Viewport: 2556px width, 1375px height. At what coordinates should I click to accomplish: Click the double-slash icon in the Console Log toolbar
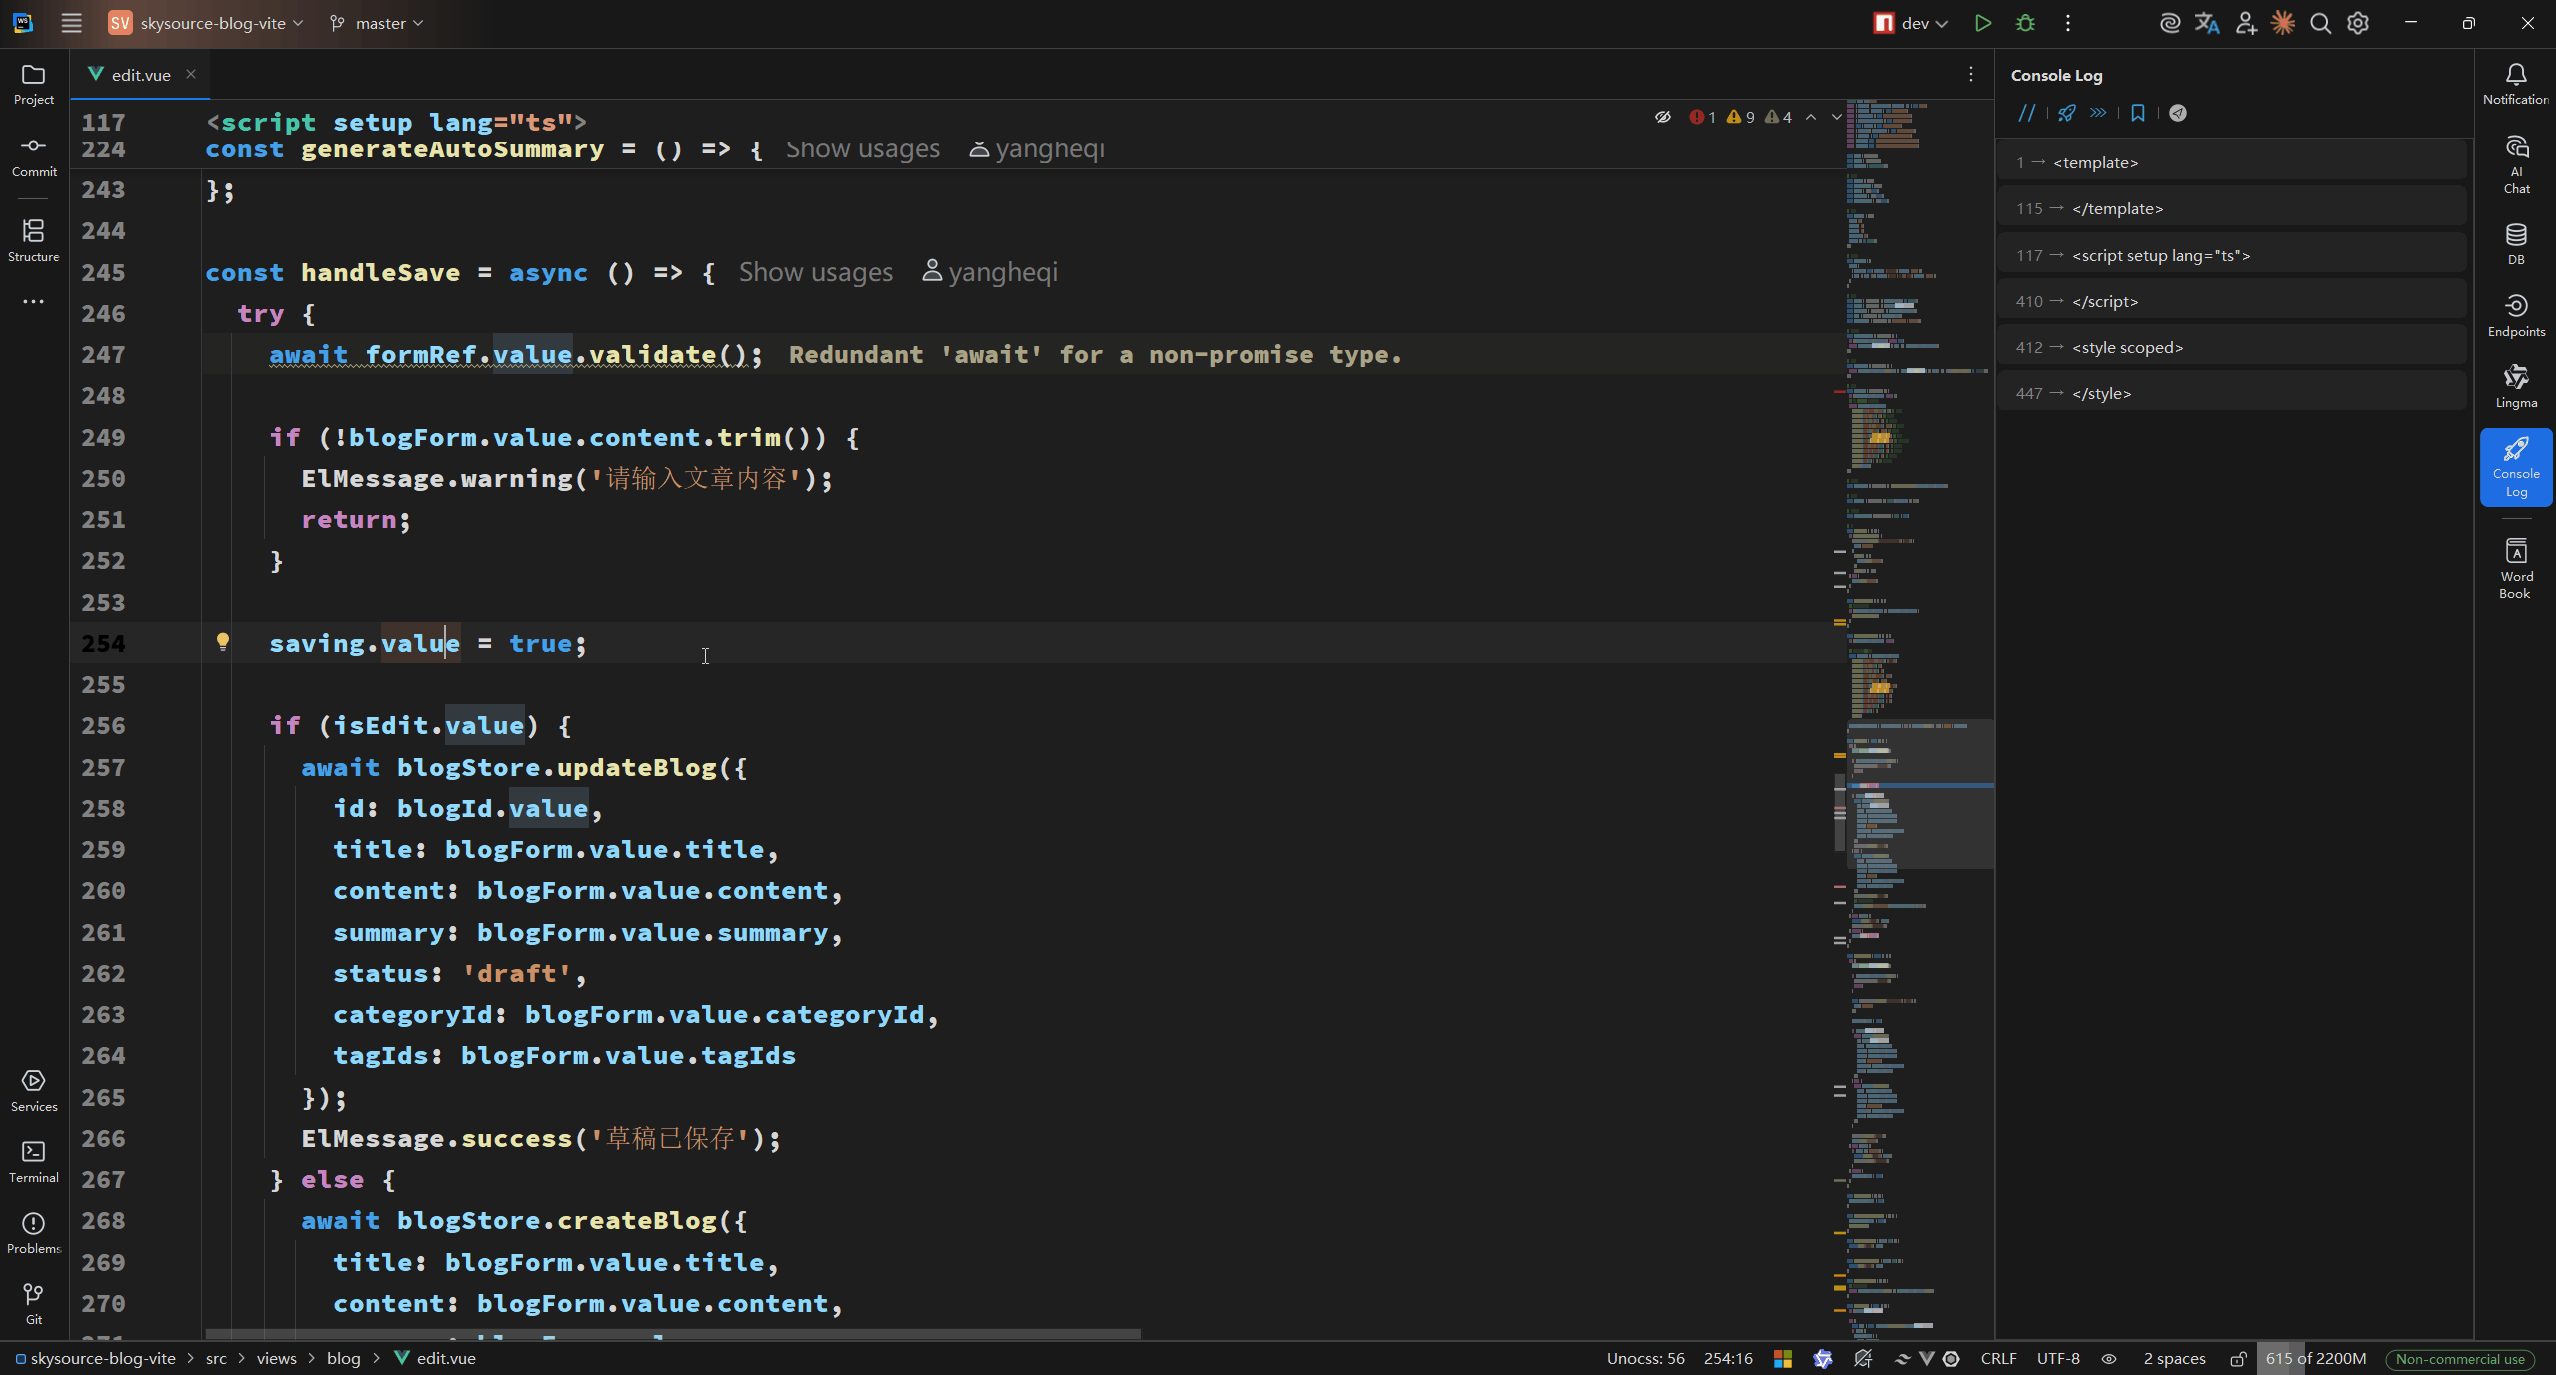click(x=2026, y=113)
